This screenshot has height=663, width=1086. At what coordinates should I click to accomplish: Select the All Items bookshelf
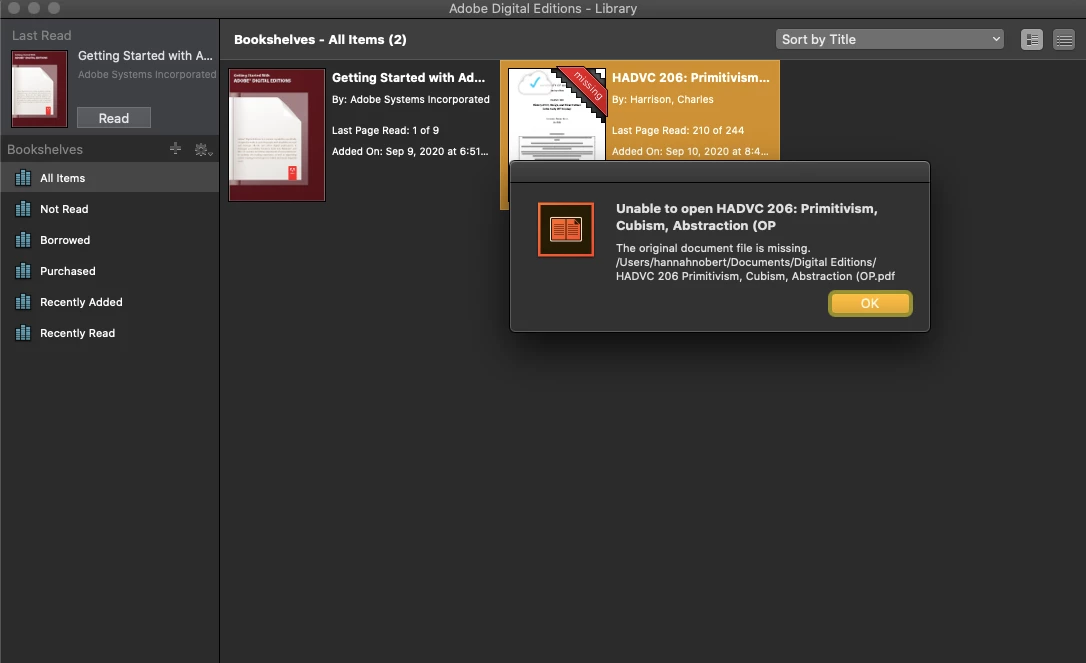pyautogui.click(x=109, y=178)
